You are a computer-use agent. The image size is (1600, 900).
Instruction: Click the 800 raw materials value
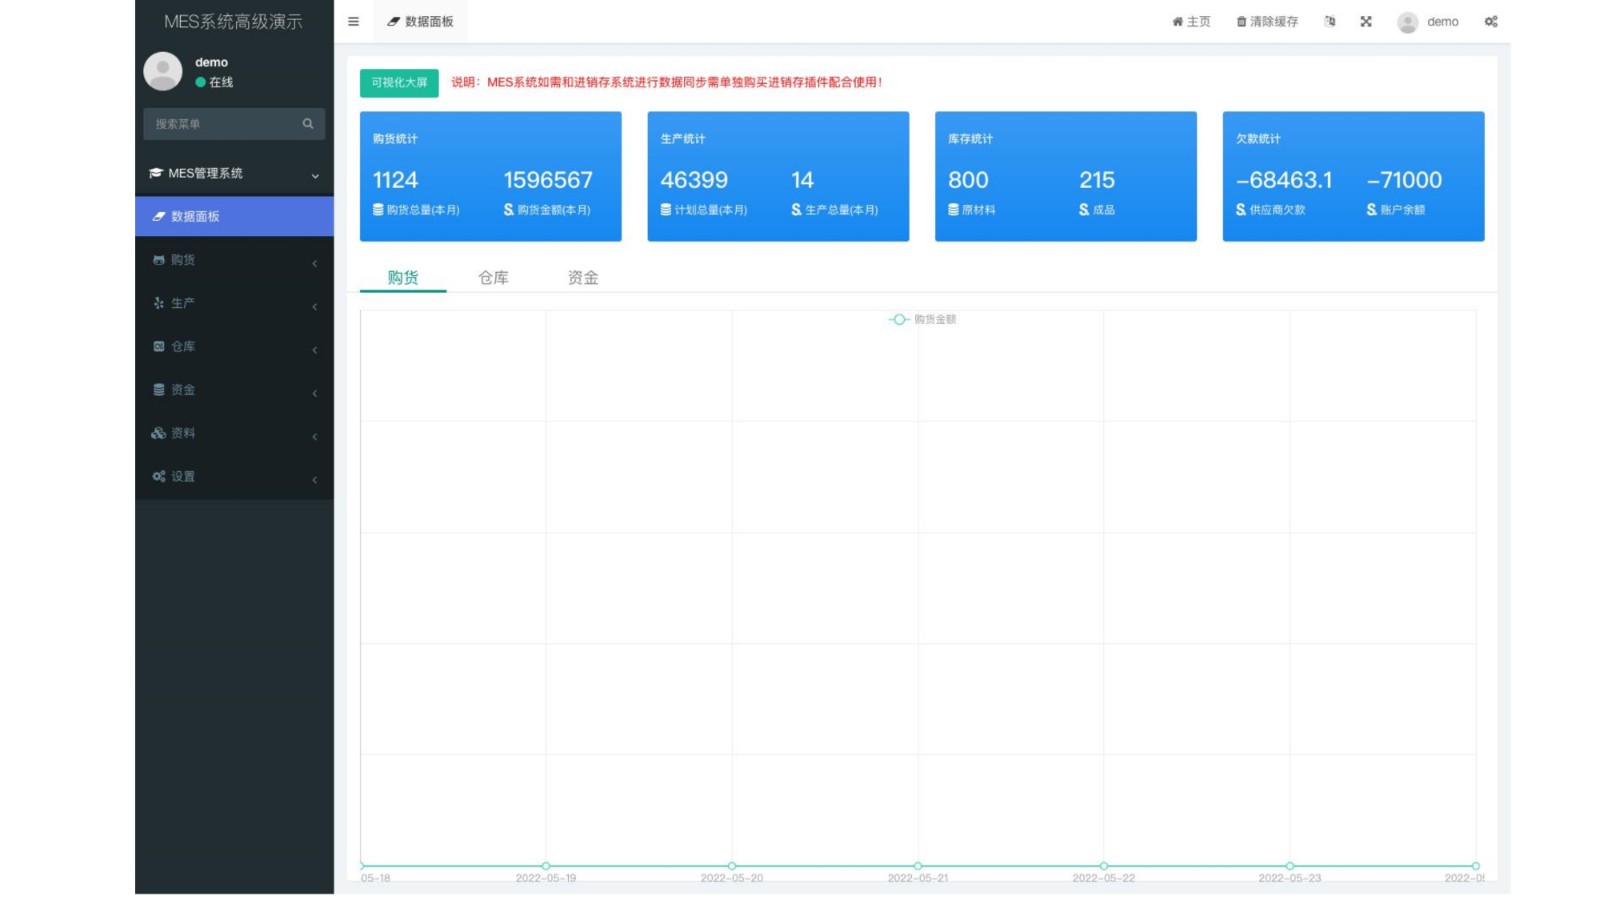[968, 180]
